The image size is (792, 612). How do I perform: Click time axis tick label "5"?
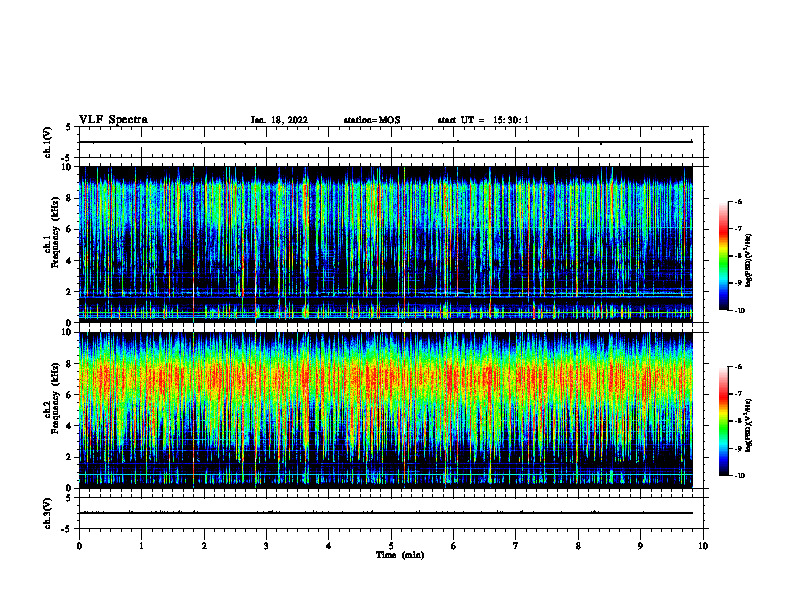[391, 546]
